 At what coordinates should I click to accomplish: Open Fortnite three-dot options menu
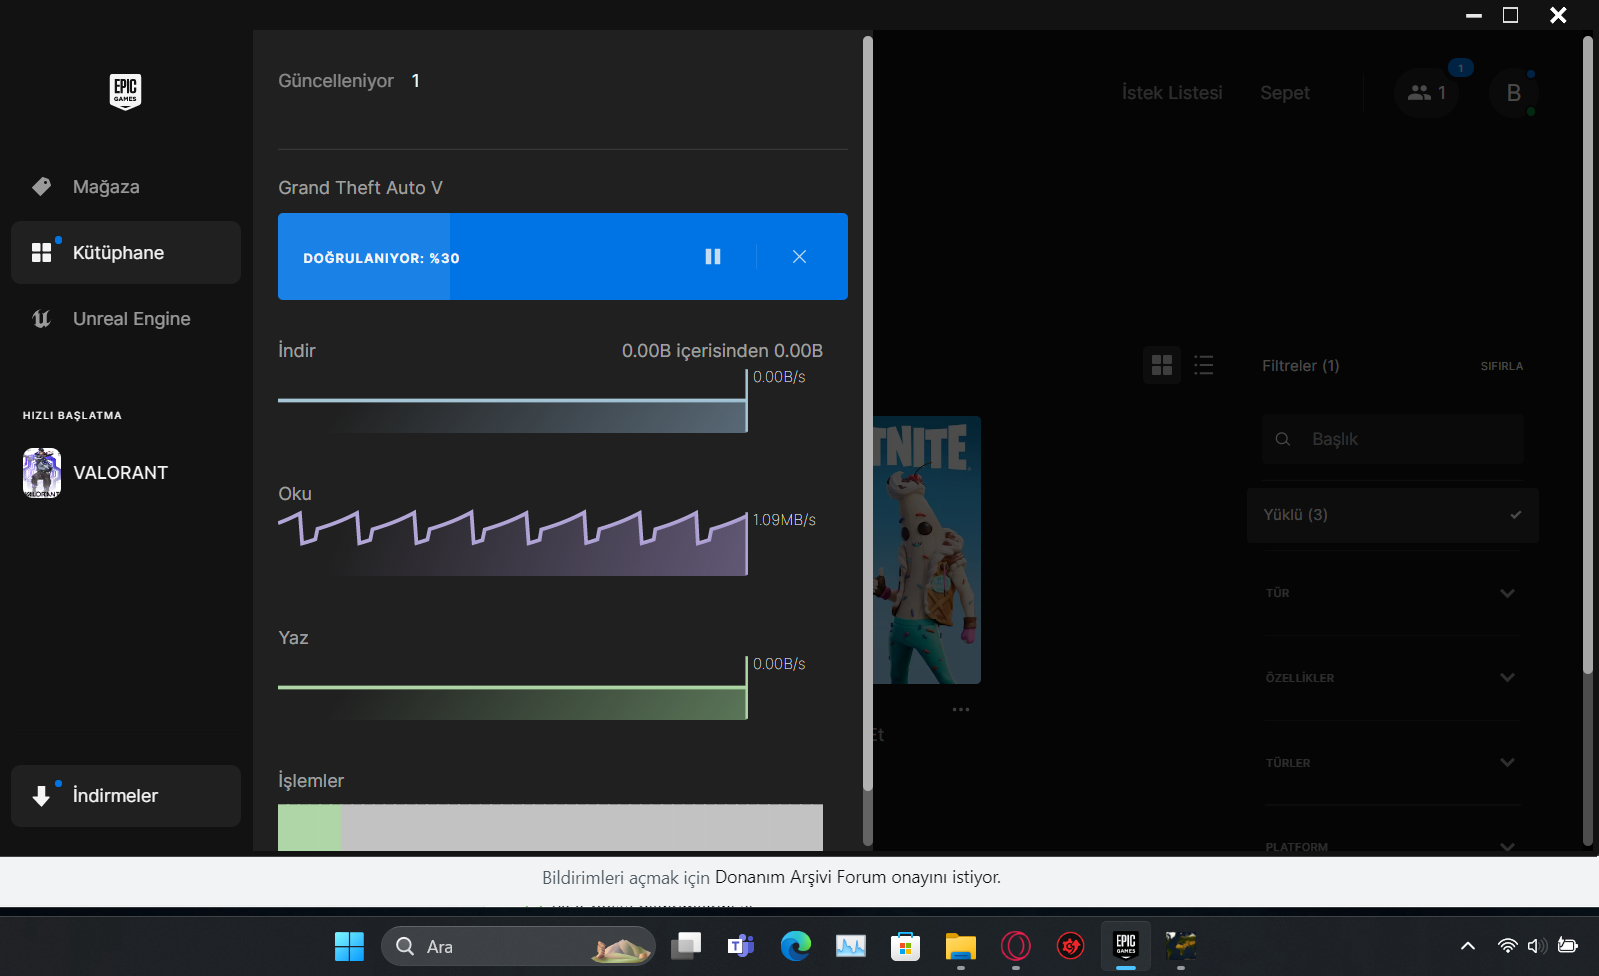click(961, 709)
